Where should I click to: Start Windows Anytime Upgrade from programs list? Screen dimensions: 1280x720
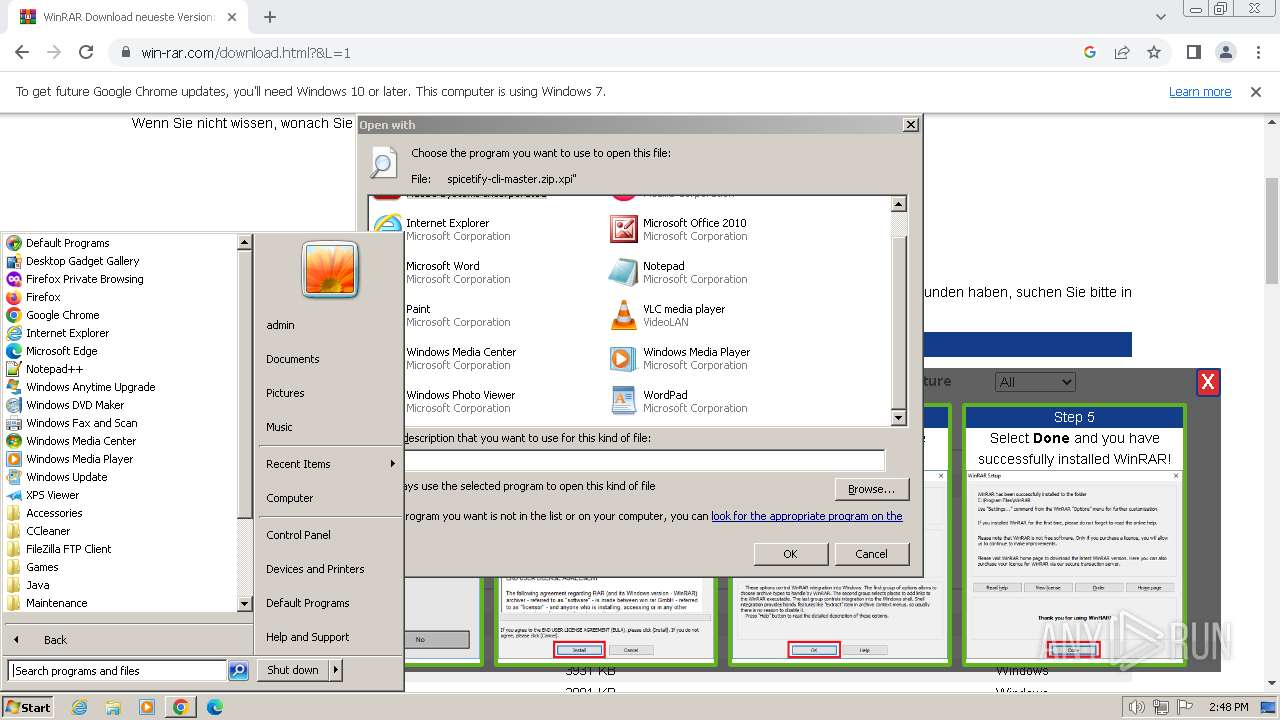point(91,387)
